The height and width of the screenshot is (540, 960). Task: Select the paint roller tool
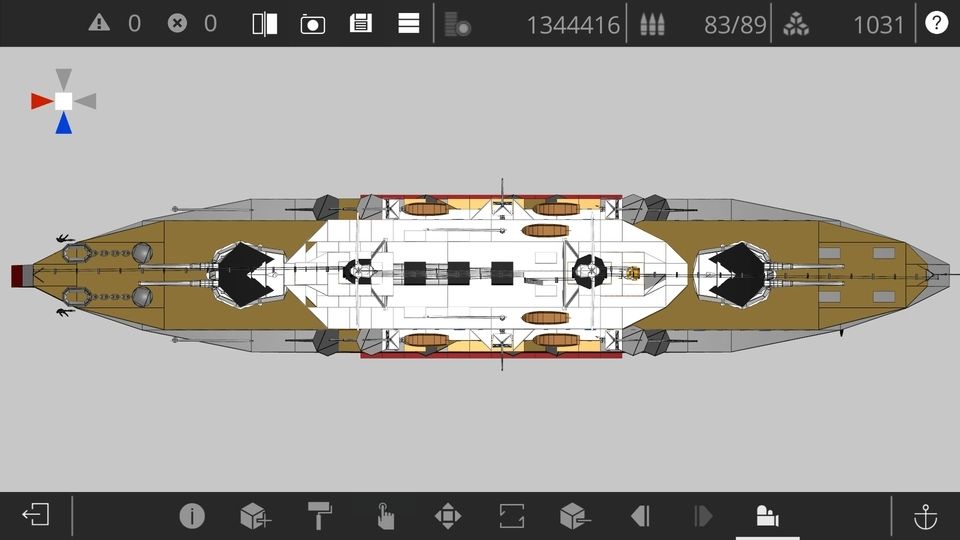pos(320,516)
